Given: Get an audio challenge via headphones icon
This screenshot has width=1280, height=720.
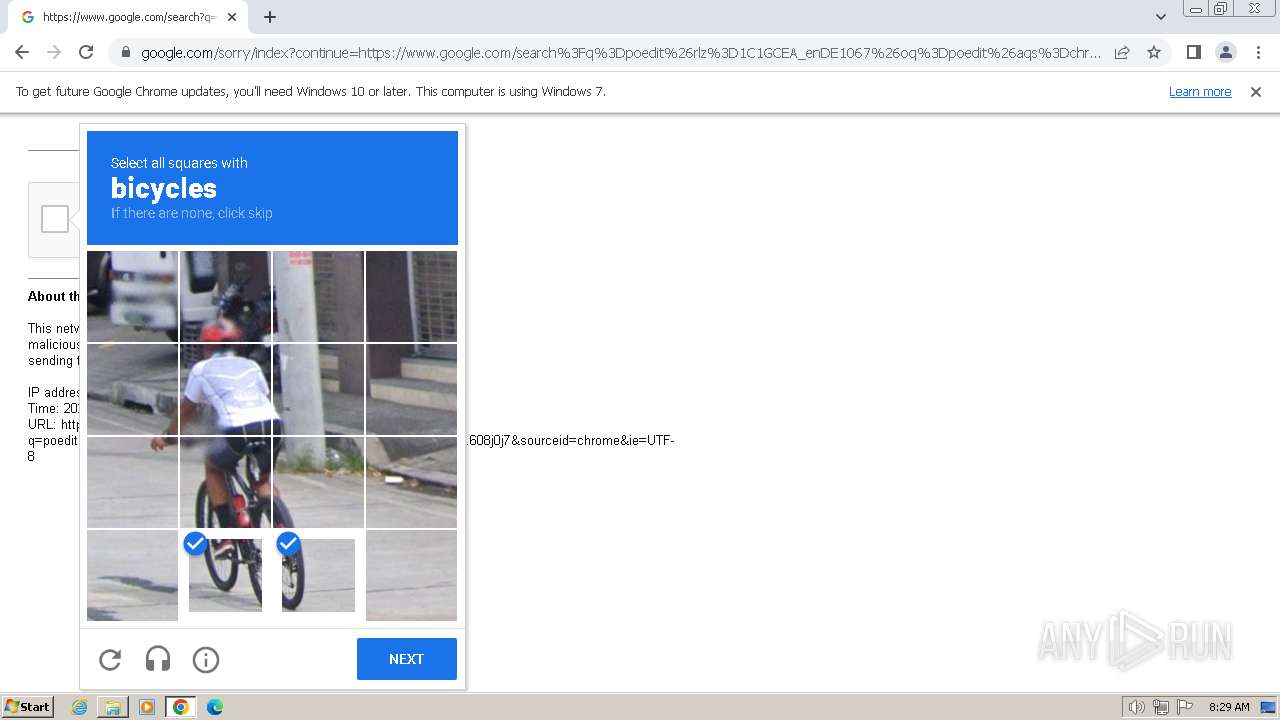Looking at the screenshot, I should (x=158, y=660).
